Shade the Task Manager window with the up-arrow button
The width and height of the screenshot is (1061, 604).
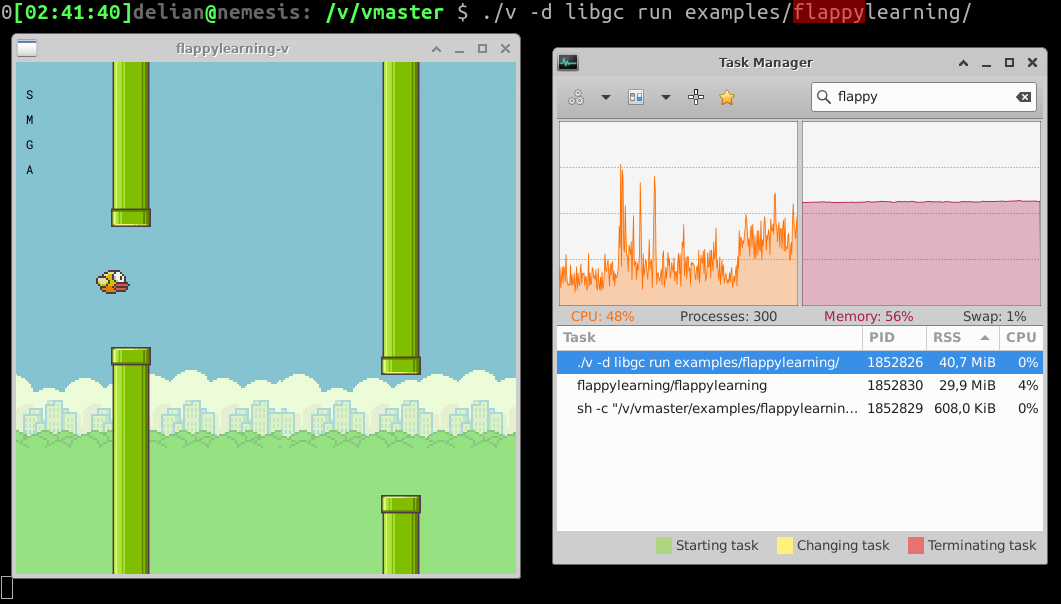pyautogui.click(x=963, y=63)
